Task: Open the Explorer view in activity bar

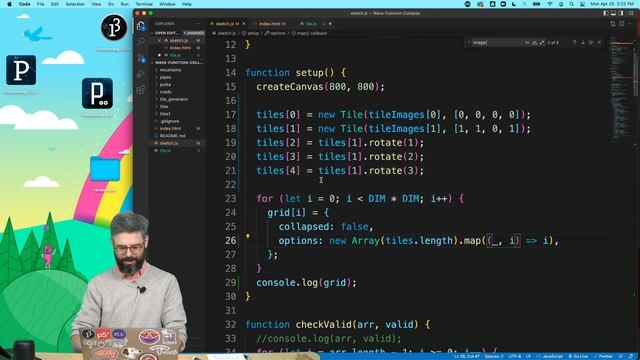Action: pos(141,26)
